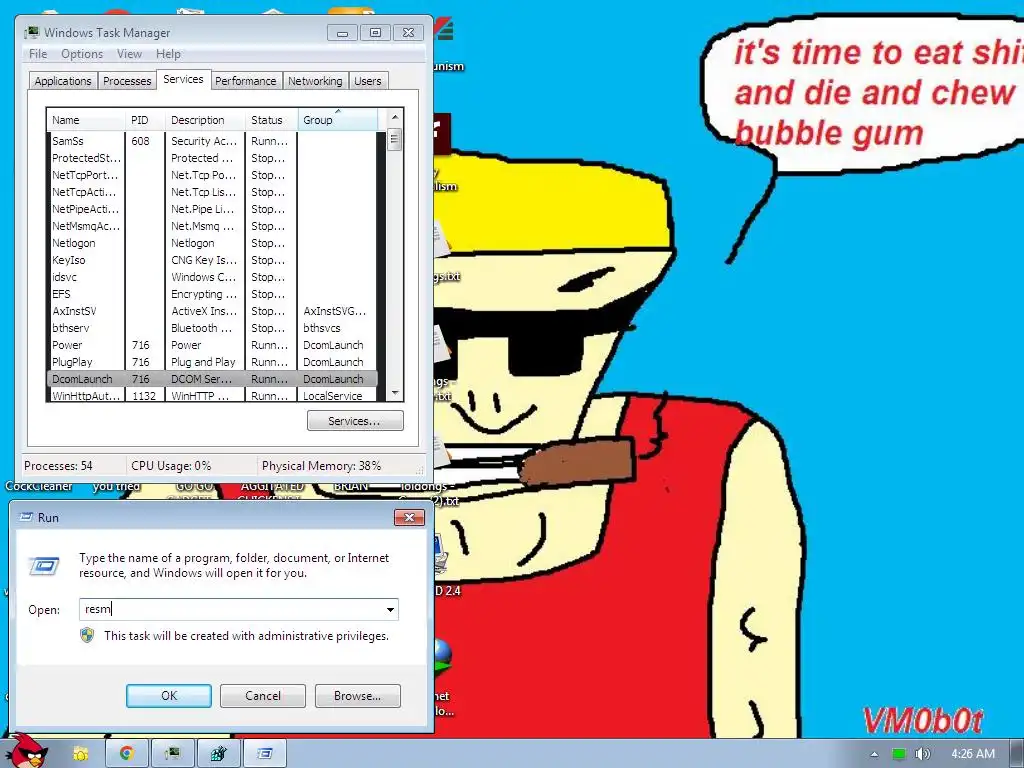Image resolution: width=1024 pixels, height=768 pixels.
Task: Open the File menu in Task Manager
Action: (38, 54)
